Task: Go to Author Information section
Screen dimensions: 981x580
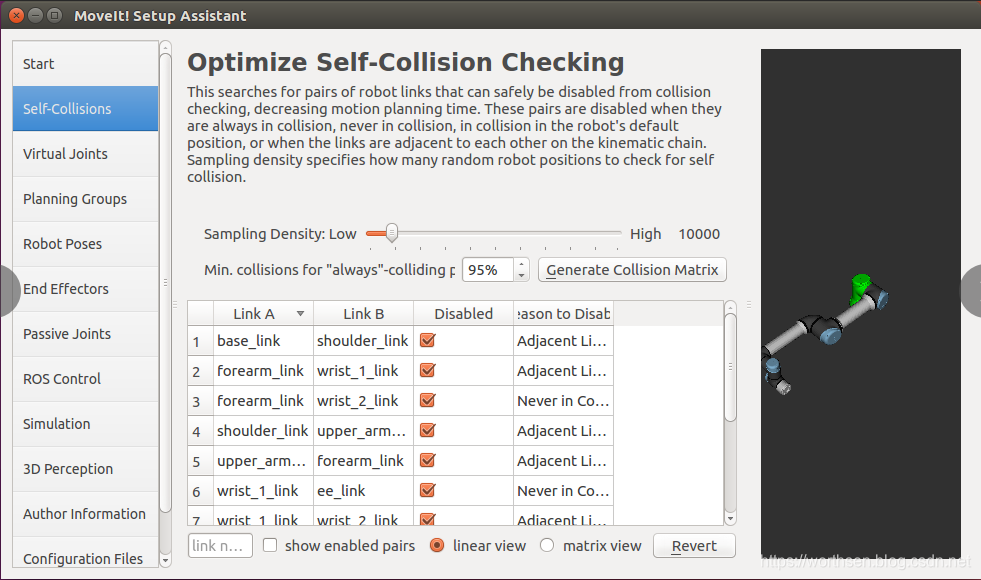Action: (x=85, y=514)
